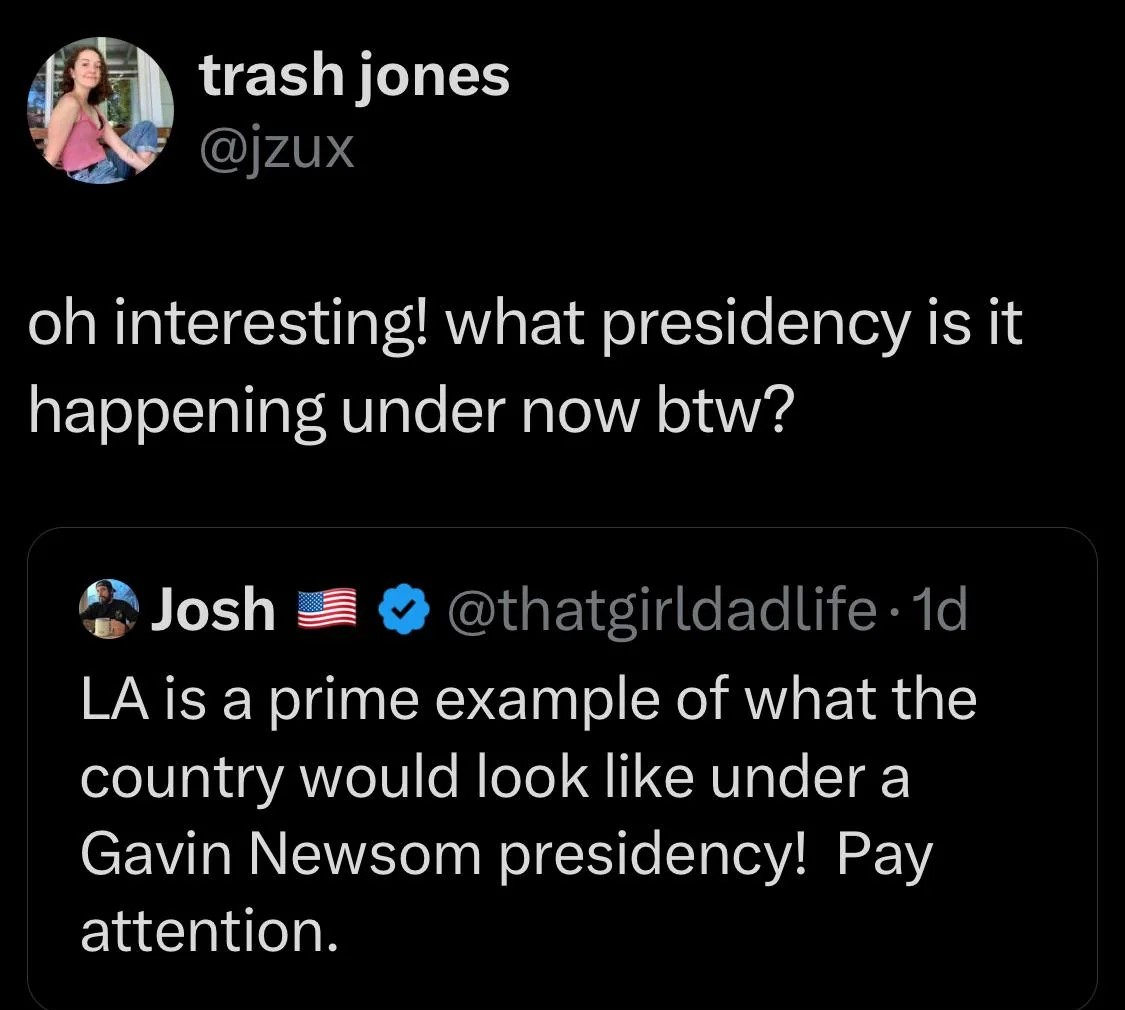The width and height of the screenshot is (1125, 1010).
Task: Select the "Josh" display name
Action: [x=213, y=609]
